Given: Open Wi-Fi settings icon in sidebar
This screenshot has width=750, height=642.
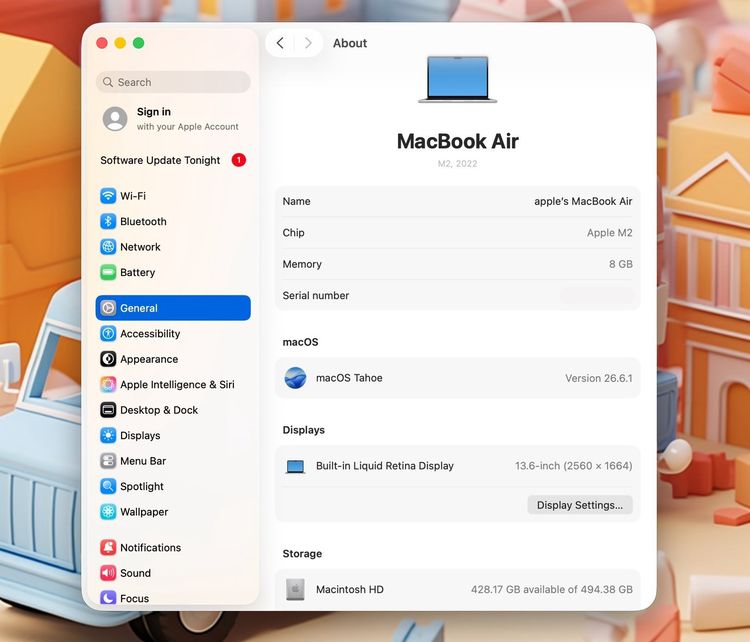Looking at the screenshot, I should click(108, 196).
